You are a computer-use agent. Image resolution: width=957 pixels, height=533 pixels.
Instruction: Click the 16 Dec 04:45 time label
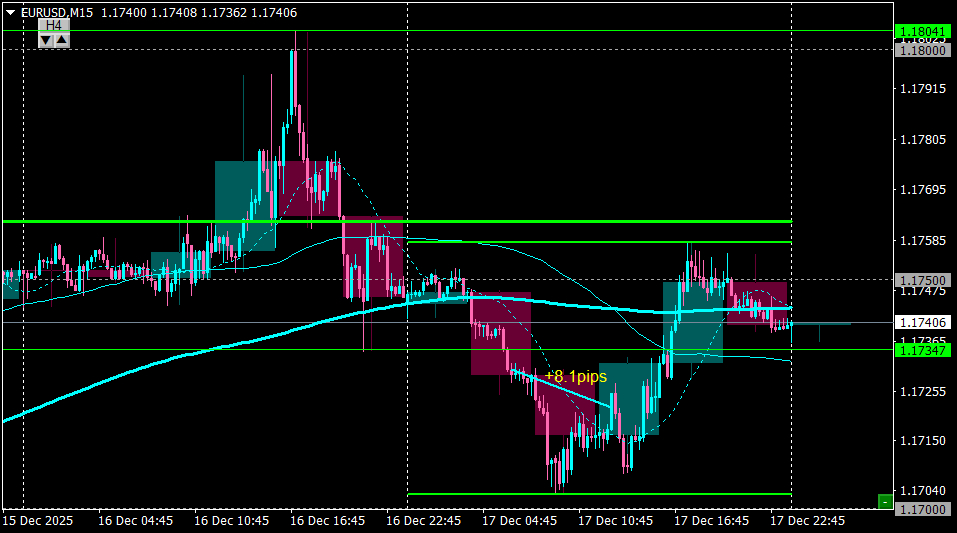click(135, 521)
